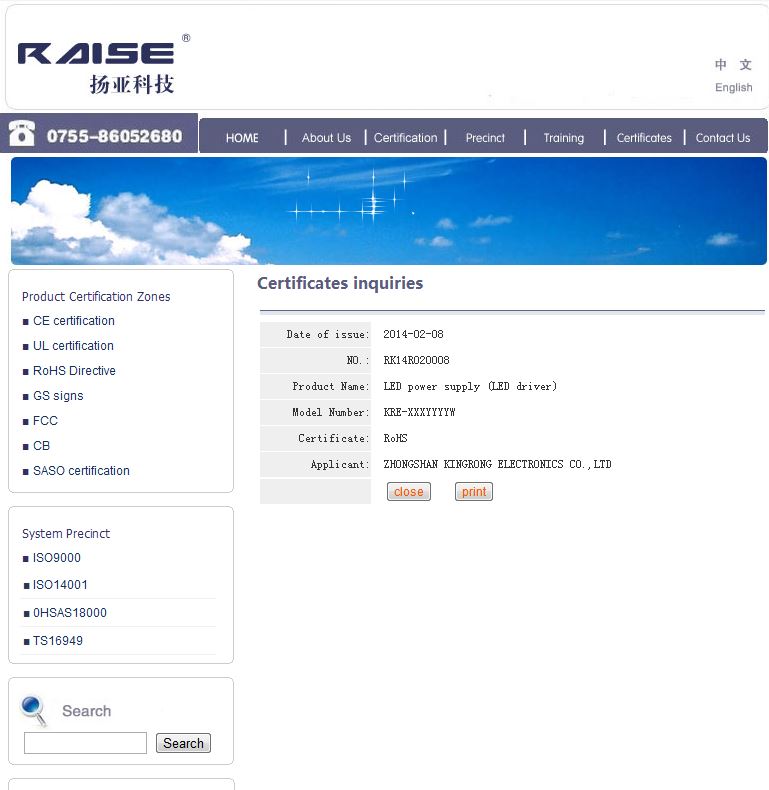
Task: Go to the Contact Us page
Action: point(723,138)
